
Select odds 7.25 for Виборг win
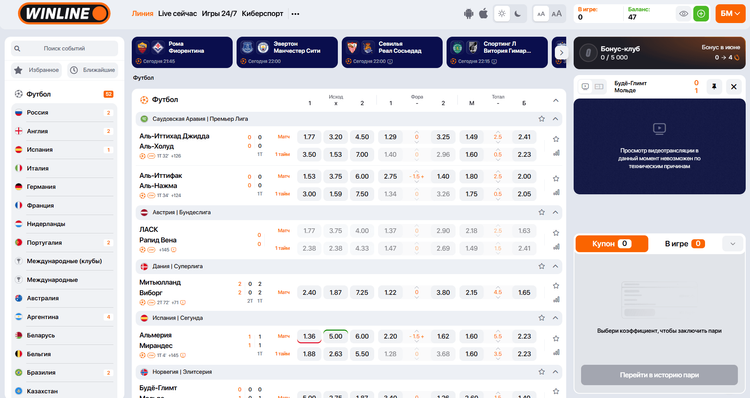pos(362,292)
